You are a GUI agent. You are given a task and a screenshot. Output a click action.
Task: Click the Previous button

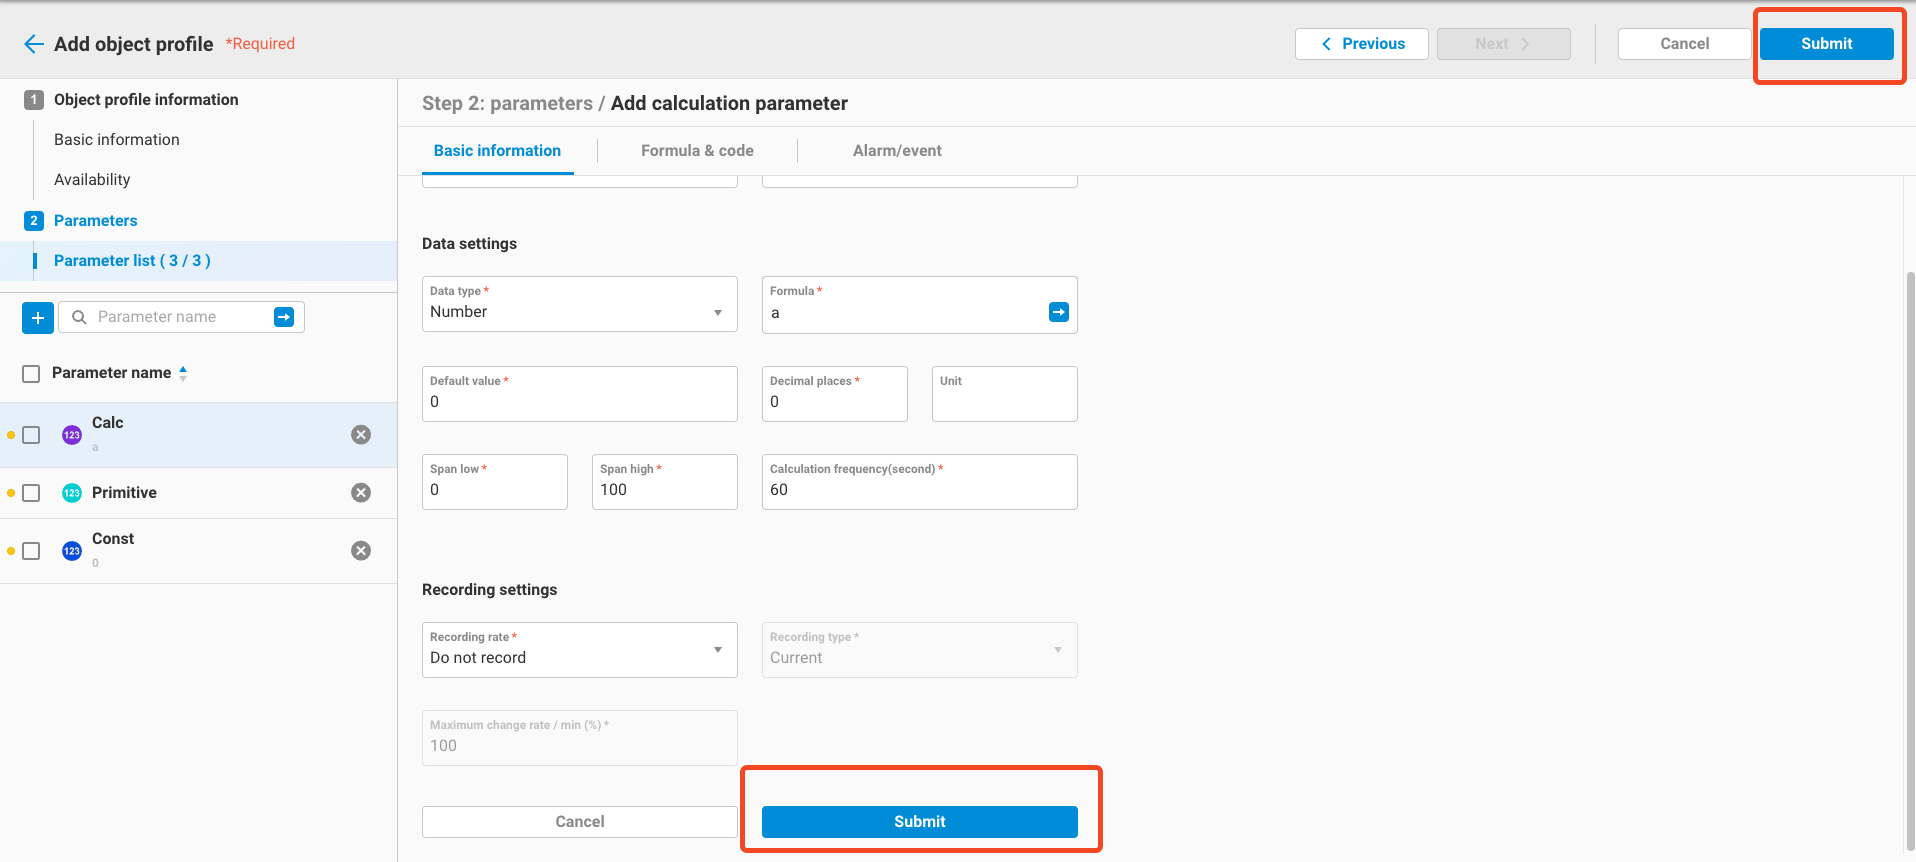(1361, 44)
